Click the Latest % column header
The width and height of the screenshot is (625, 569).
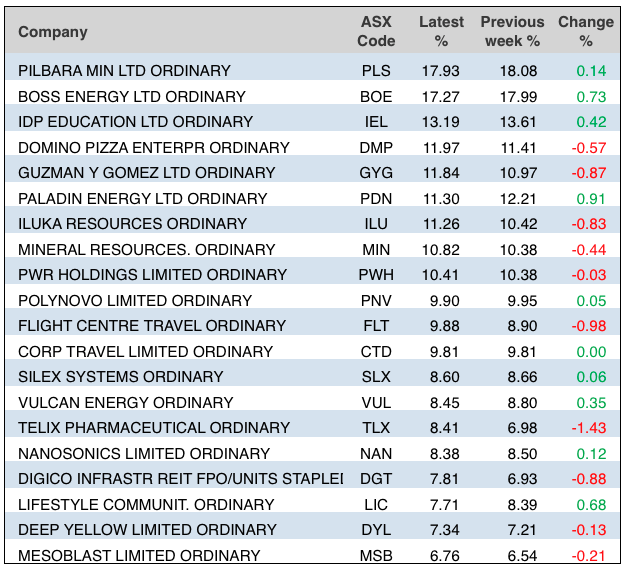[441, 32]
